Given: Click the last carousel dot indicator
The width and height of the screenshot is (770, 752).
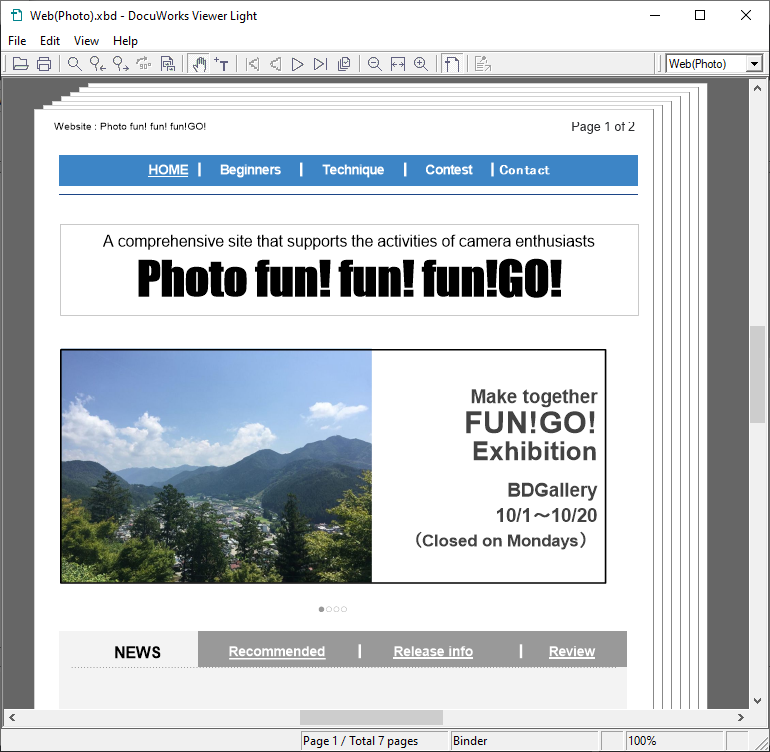Looking at the screenshot, I should coord(344,609).
